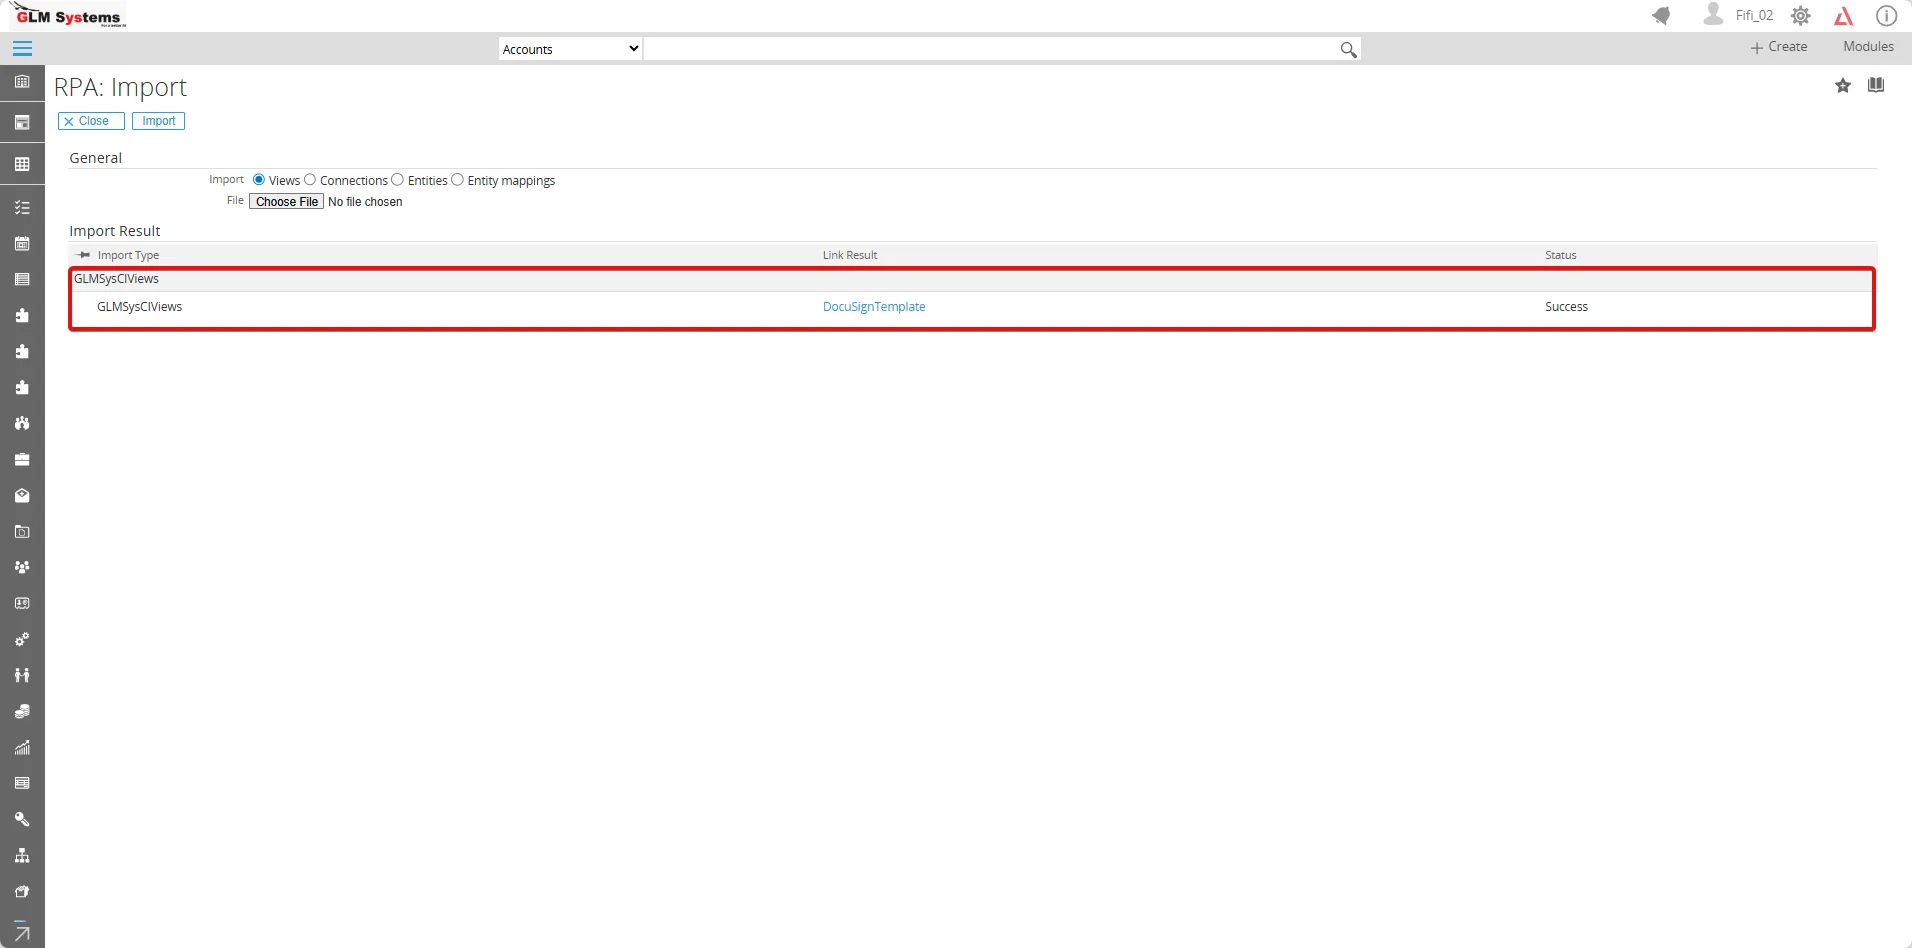This screenshot has width=1912, height=948.
Task: Open the hamburger menu in the top bar
Action: 22,48
